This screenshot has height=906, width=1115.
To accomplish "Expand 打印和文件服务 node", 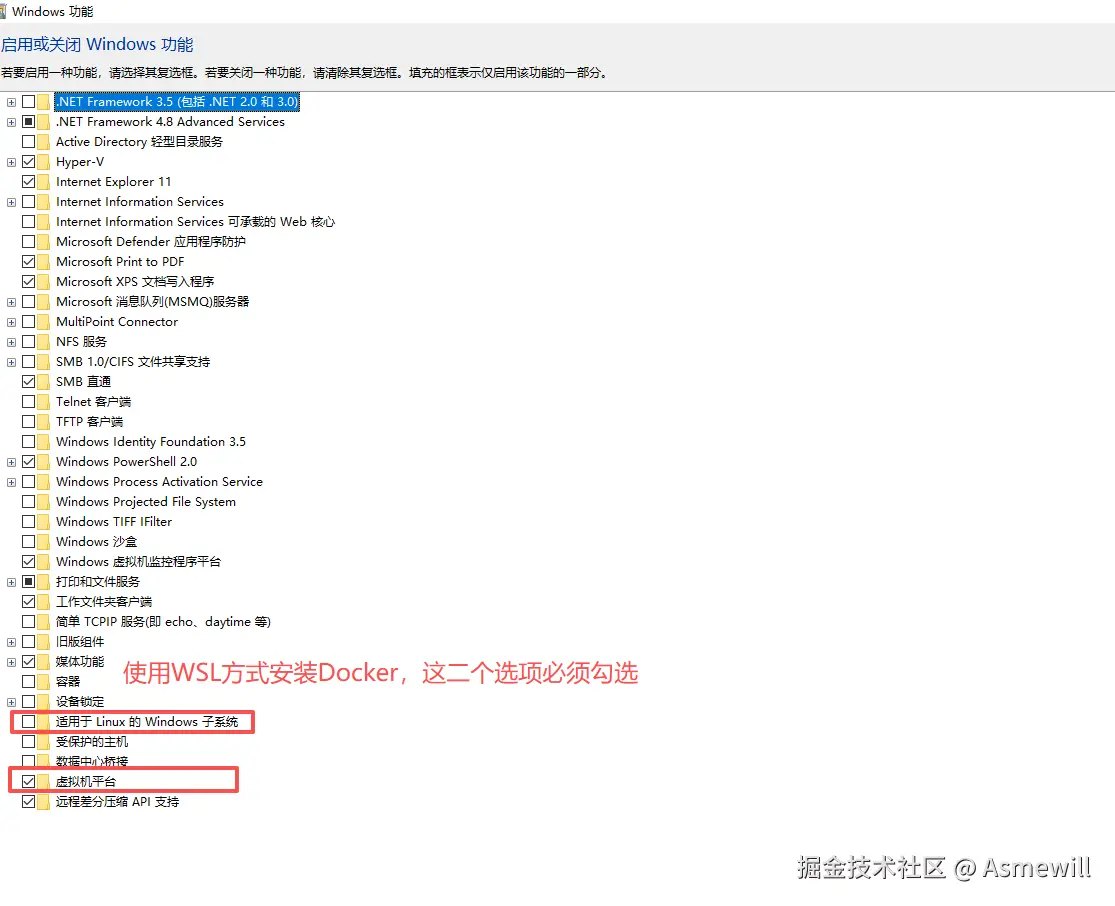I will 11,582.
